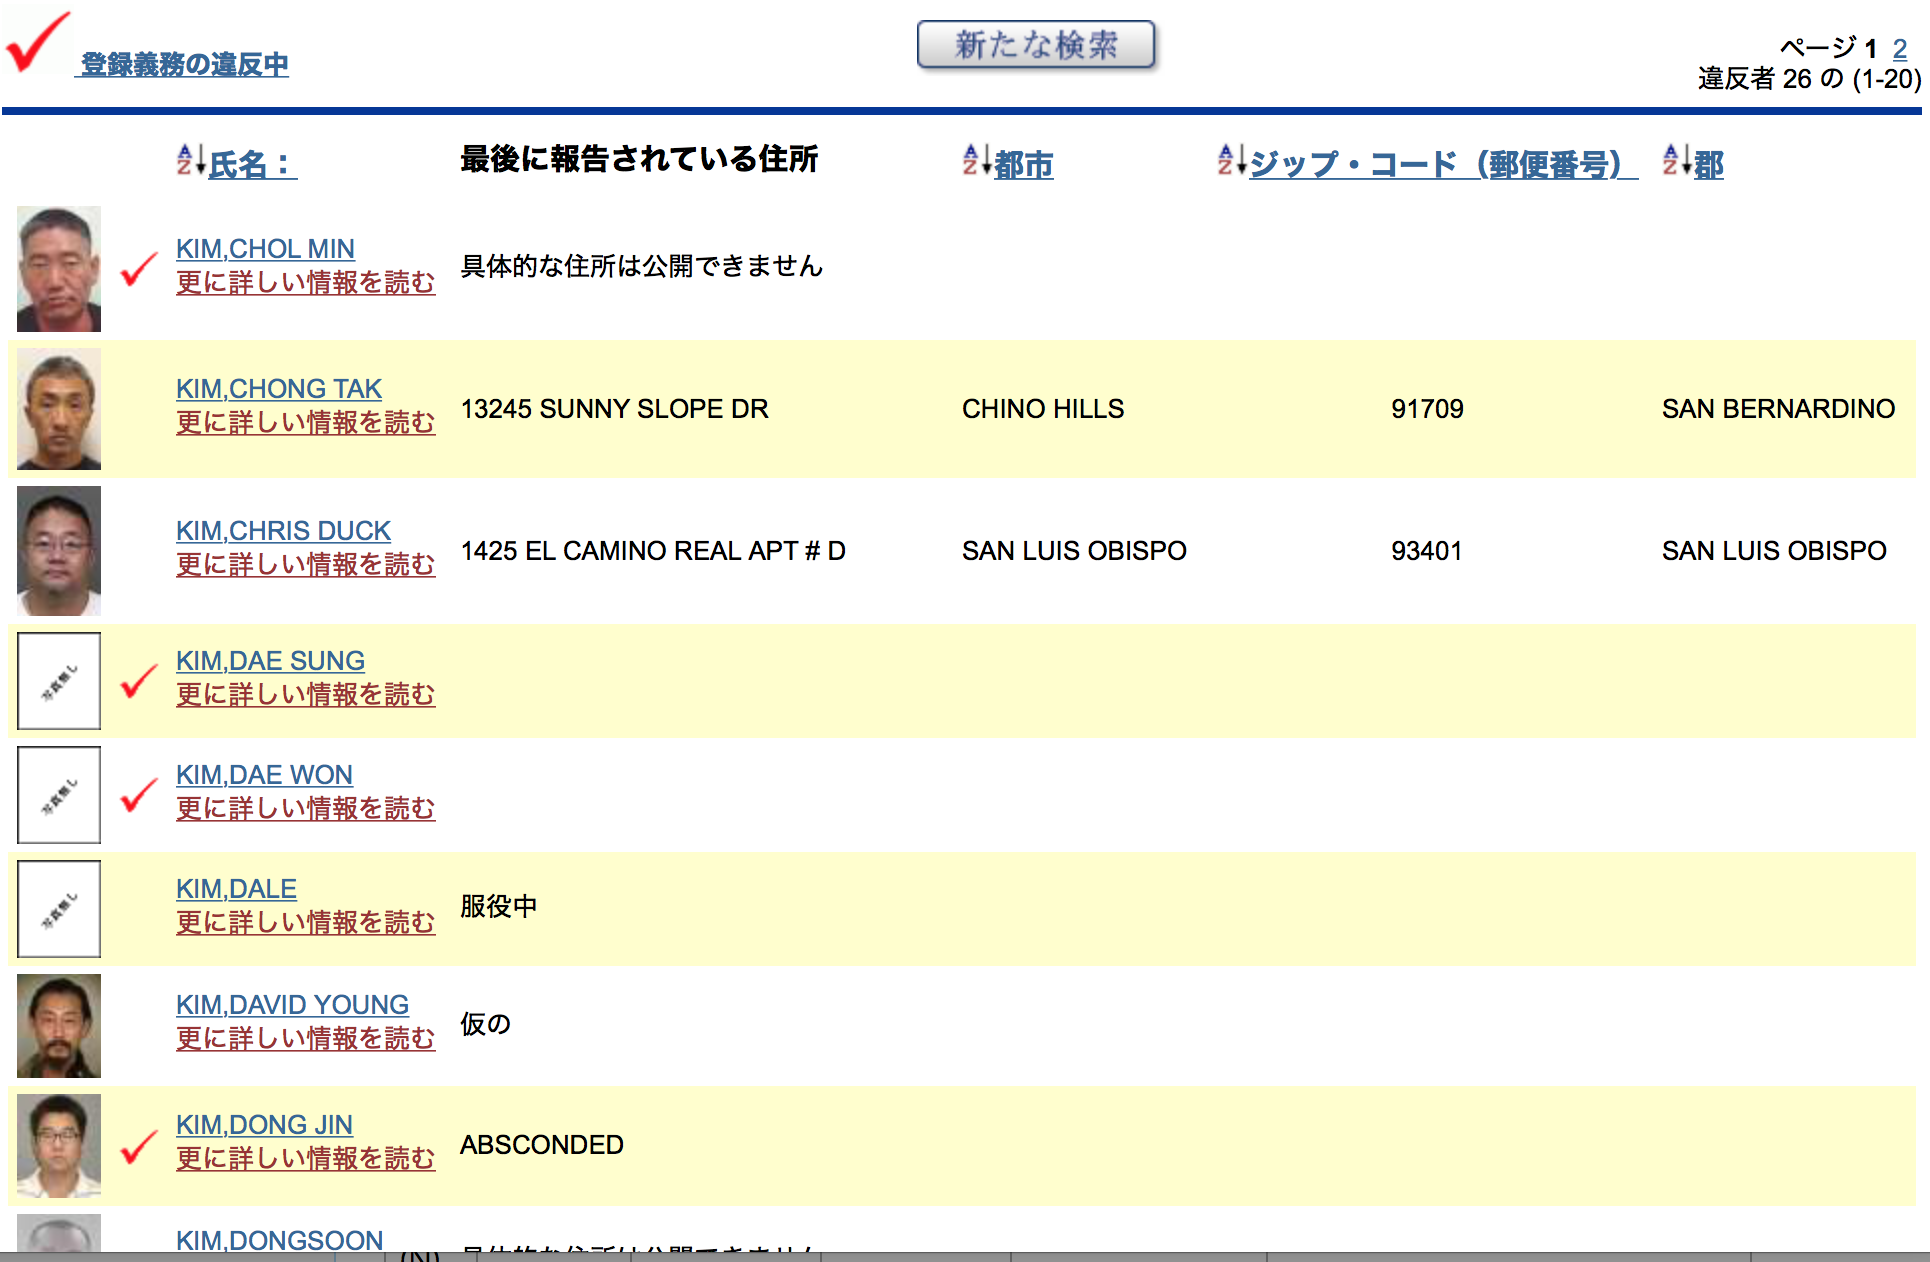Click the no-photo placeholder for KIM,DALE

pyautogui.click(x=59, y=909)
